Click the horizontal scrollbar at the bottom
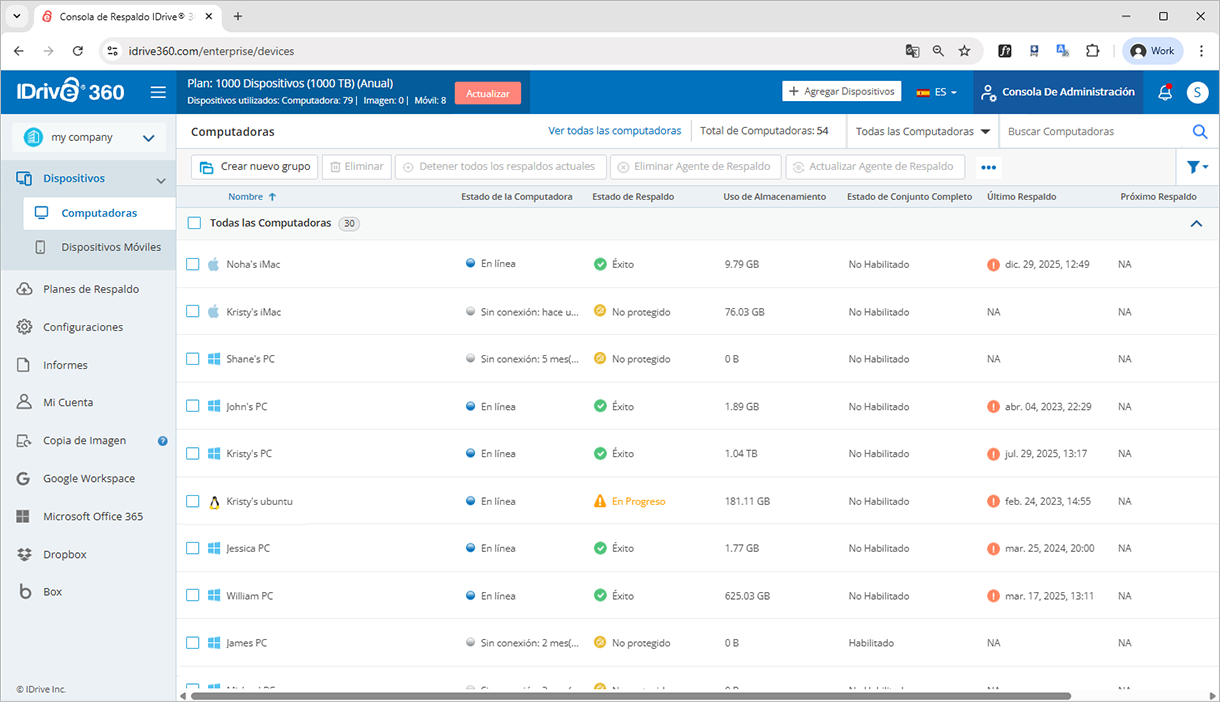 630,695
